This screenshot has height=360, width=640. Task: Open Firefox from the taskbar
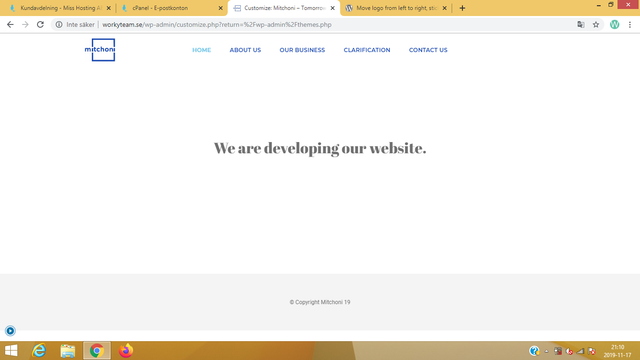[x=126, y=351]
